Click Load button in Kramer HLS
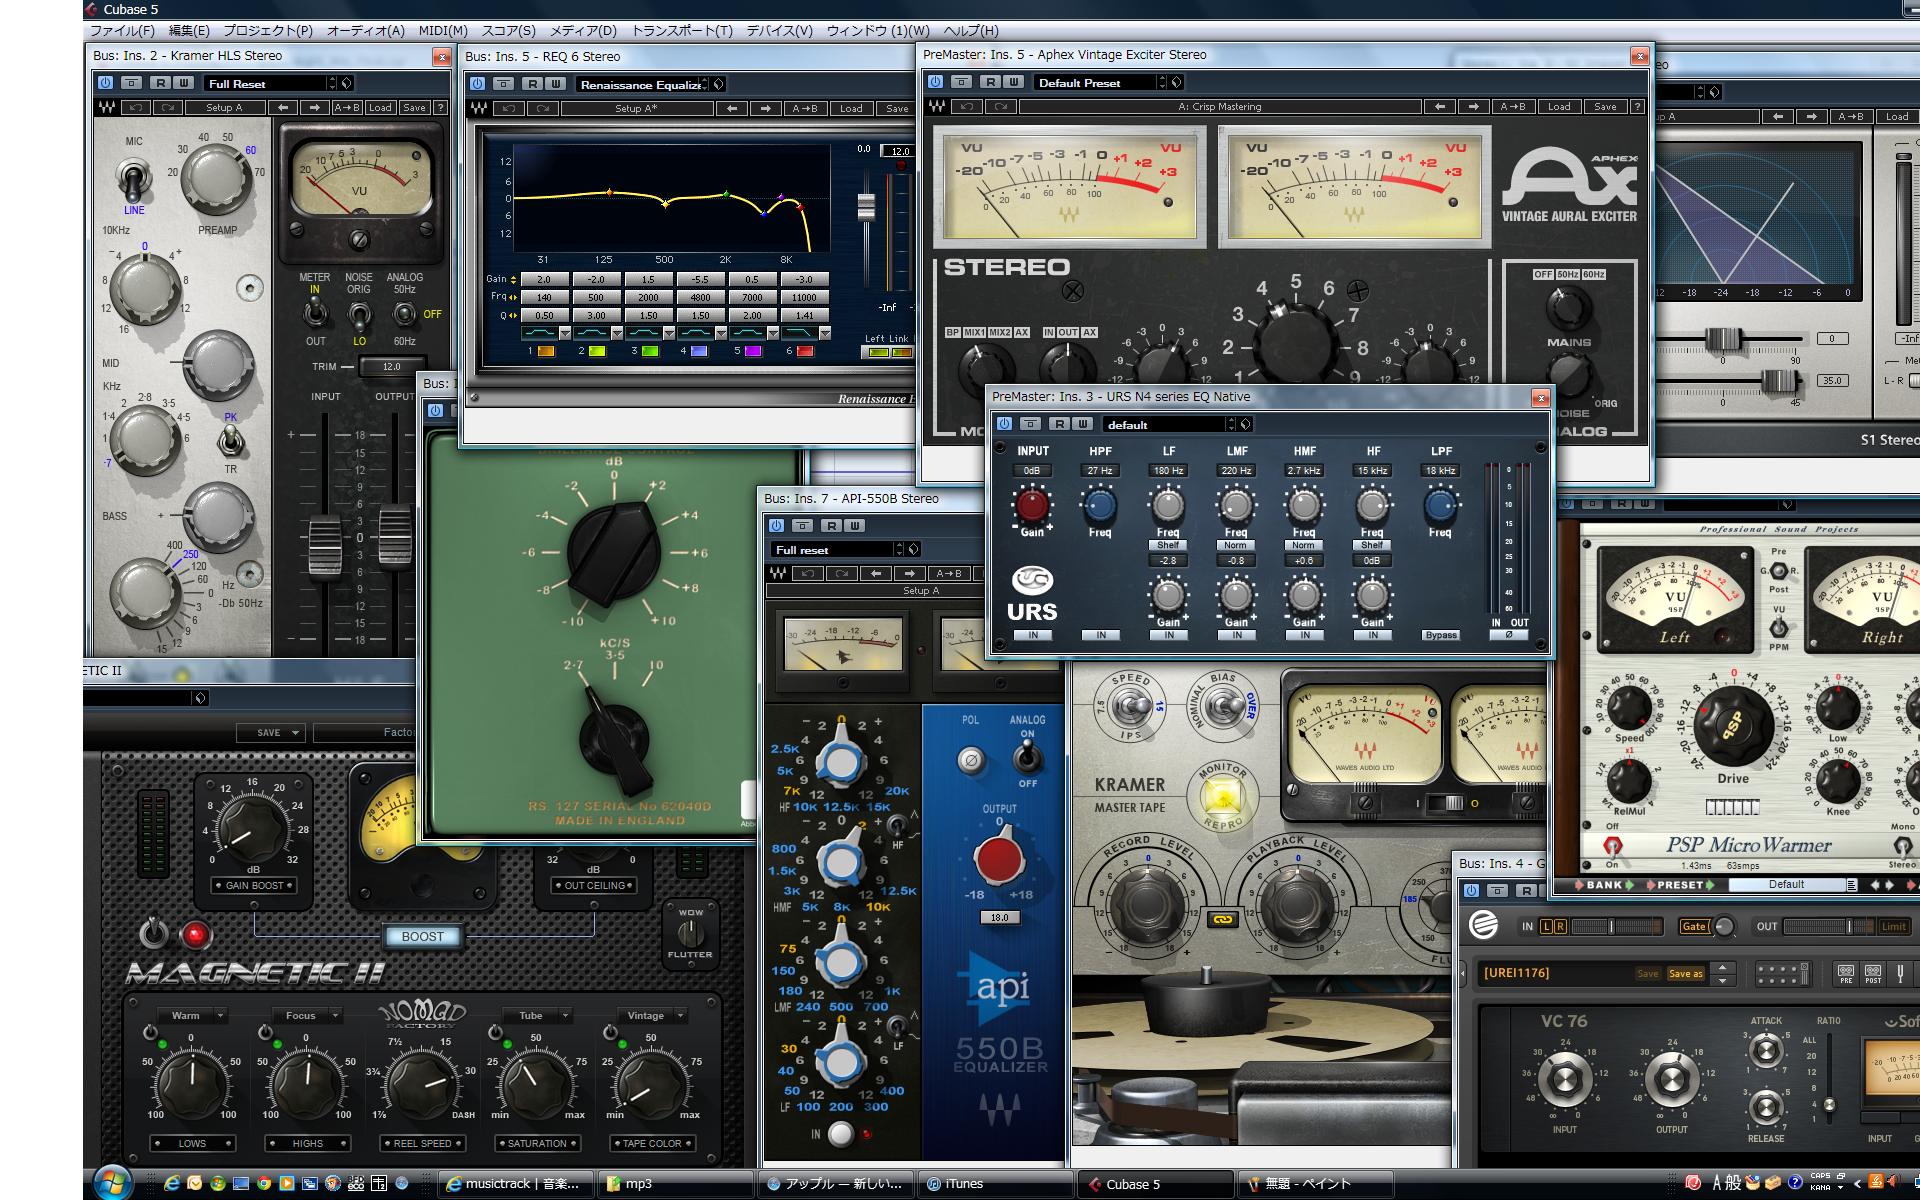Image resolution: width=1920 pixels, height=1200 pixels. pos(380,107)
